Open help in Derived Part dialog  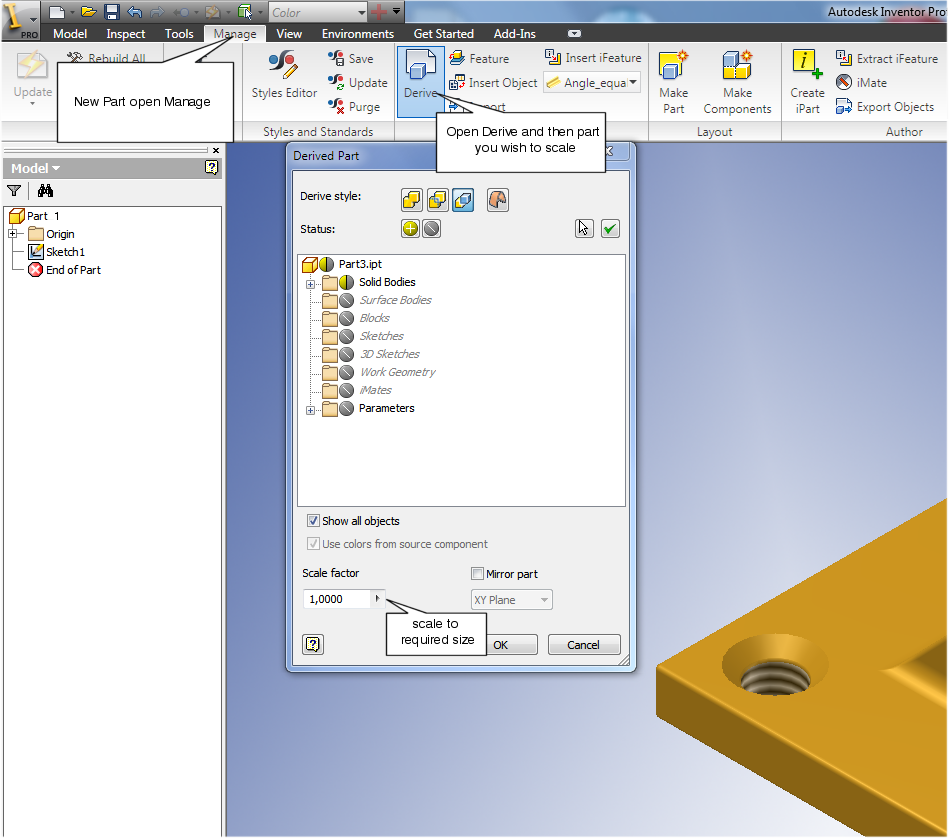pyautogui.click(x=313, y=644)
